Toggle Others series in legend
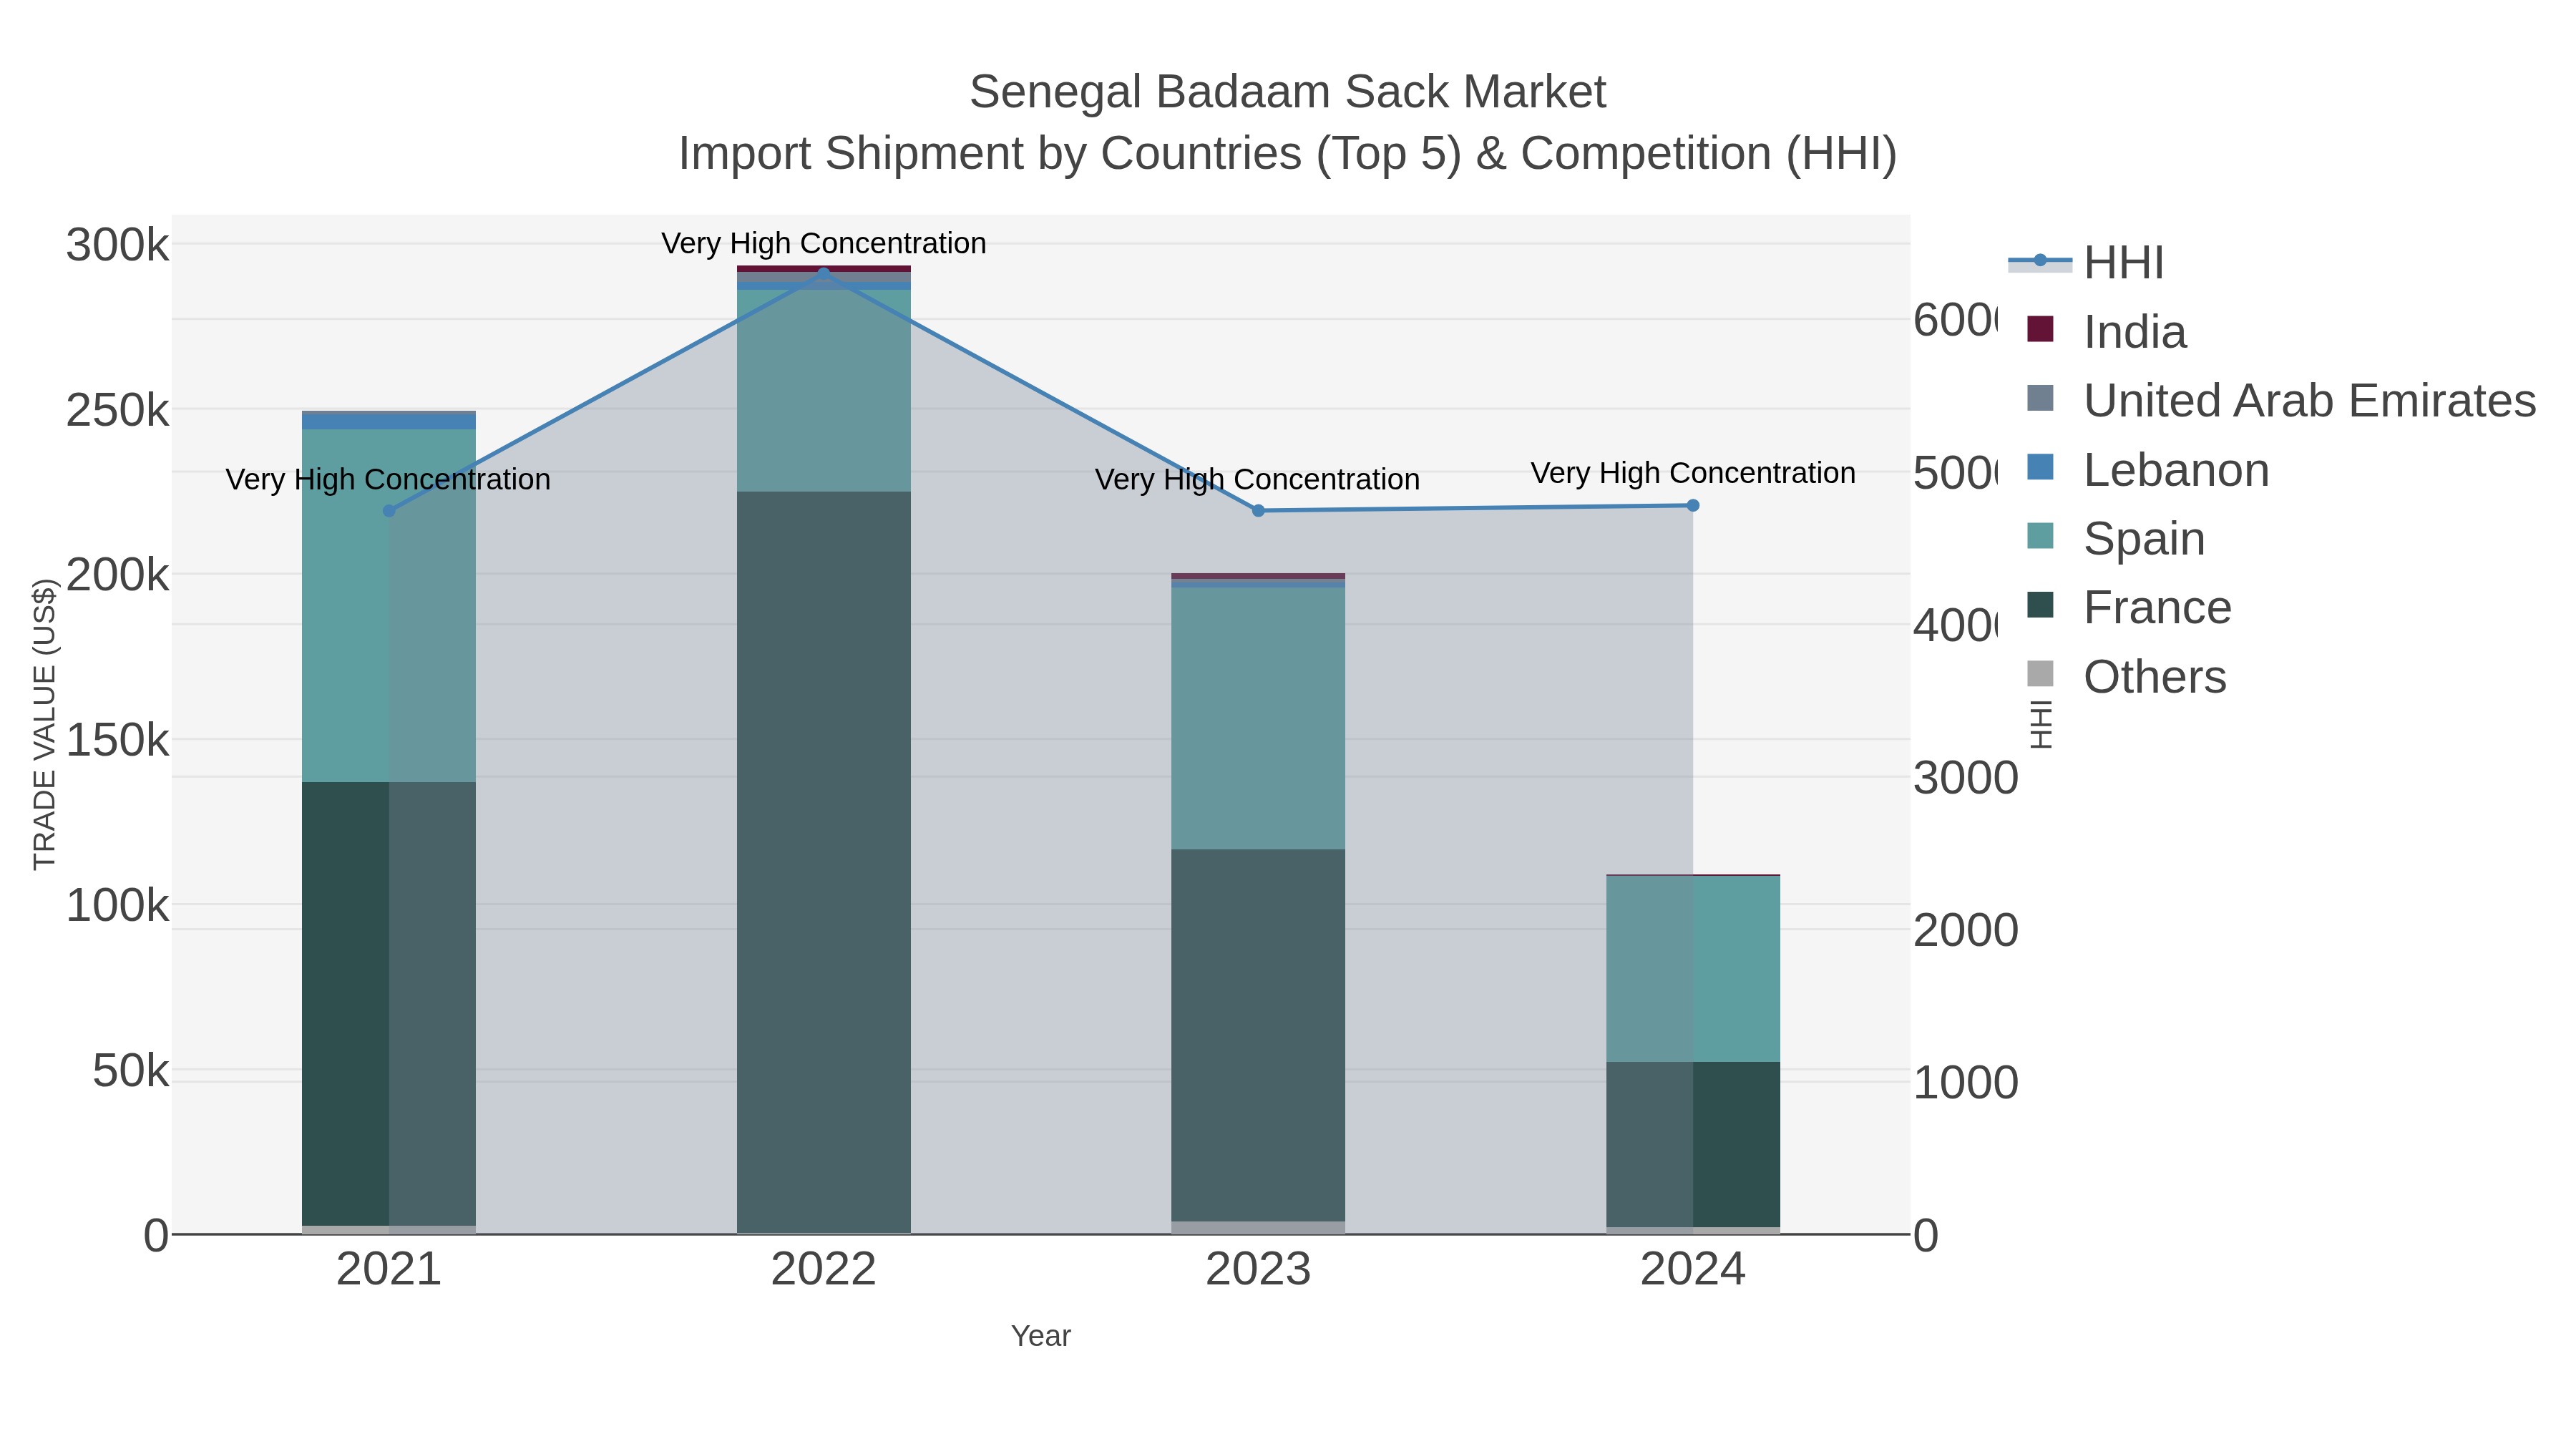Viewport: 2576px width, 1449px height. click(2126, 677)
